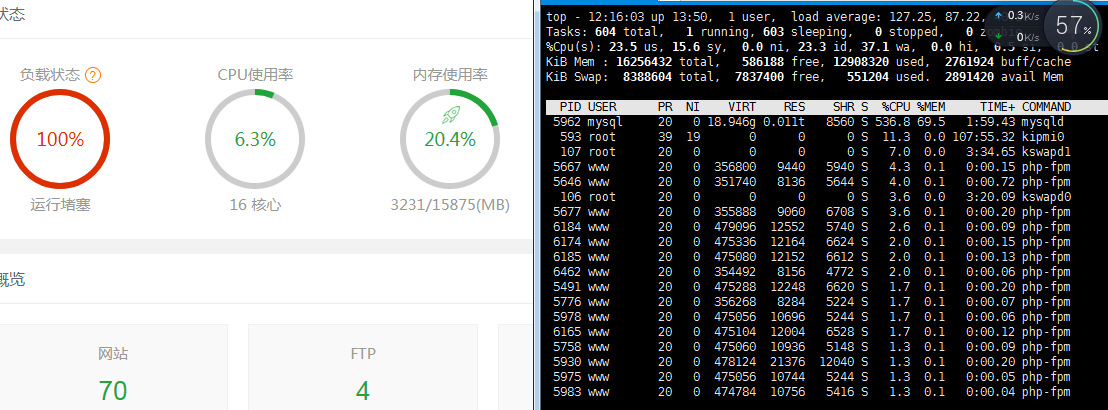Click the red 100% load status gauge

click(x=60, y=139)
